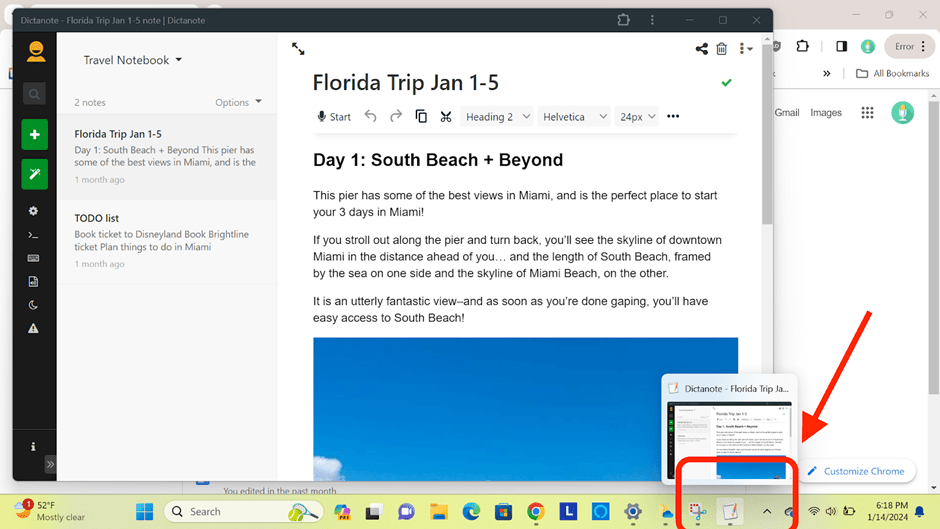This screenshot has height=529, width=940.
Task: Click the Day 1: South Beach + Beyond heading
Action: point(438,160)
